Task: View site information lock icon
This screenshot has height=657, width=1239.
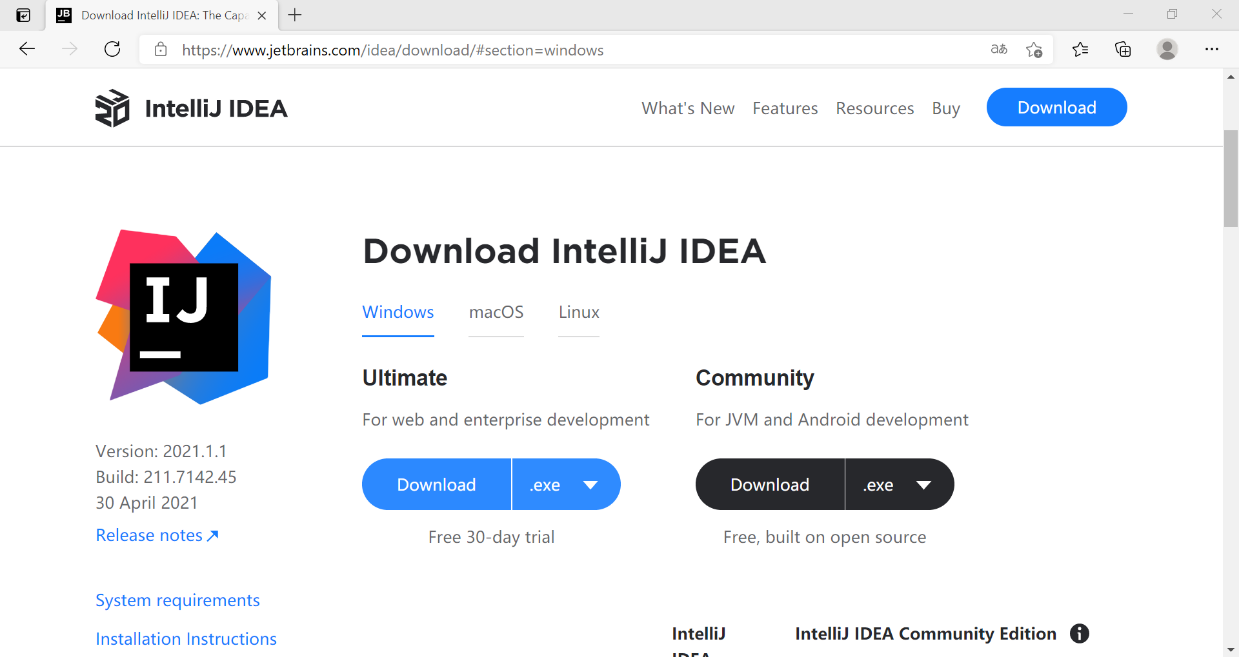Action: click(160, 49)
